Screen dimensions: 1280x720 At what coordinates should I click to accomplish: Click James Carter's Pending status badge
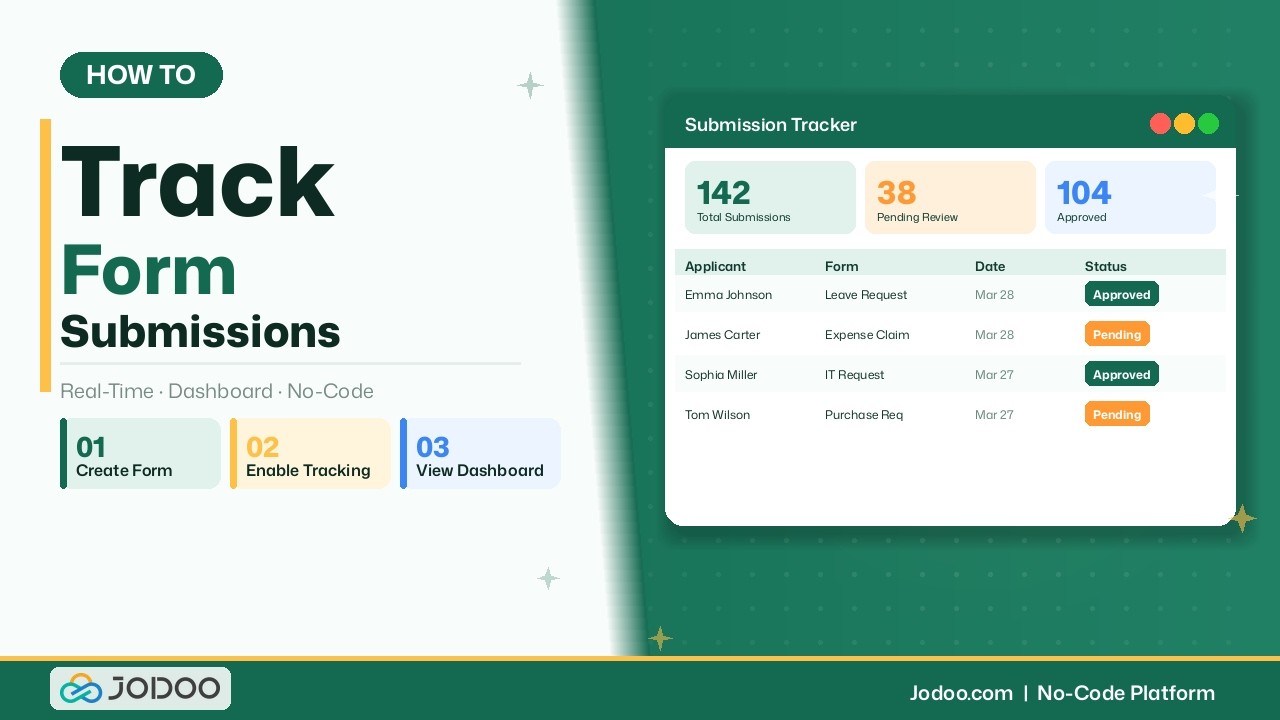[x=1117, y=335]
